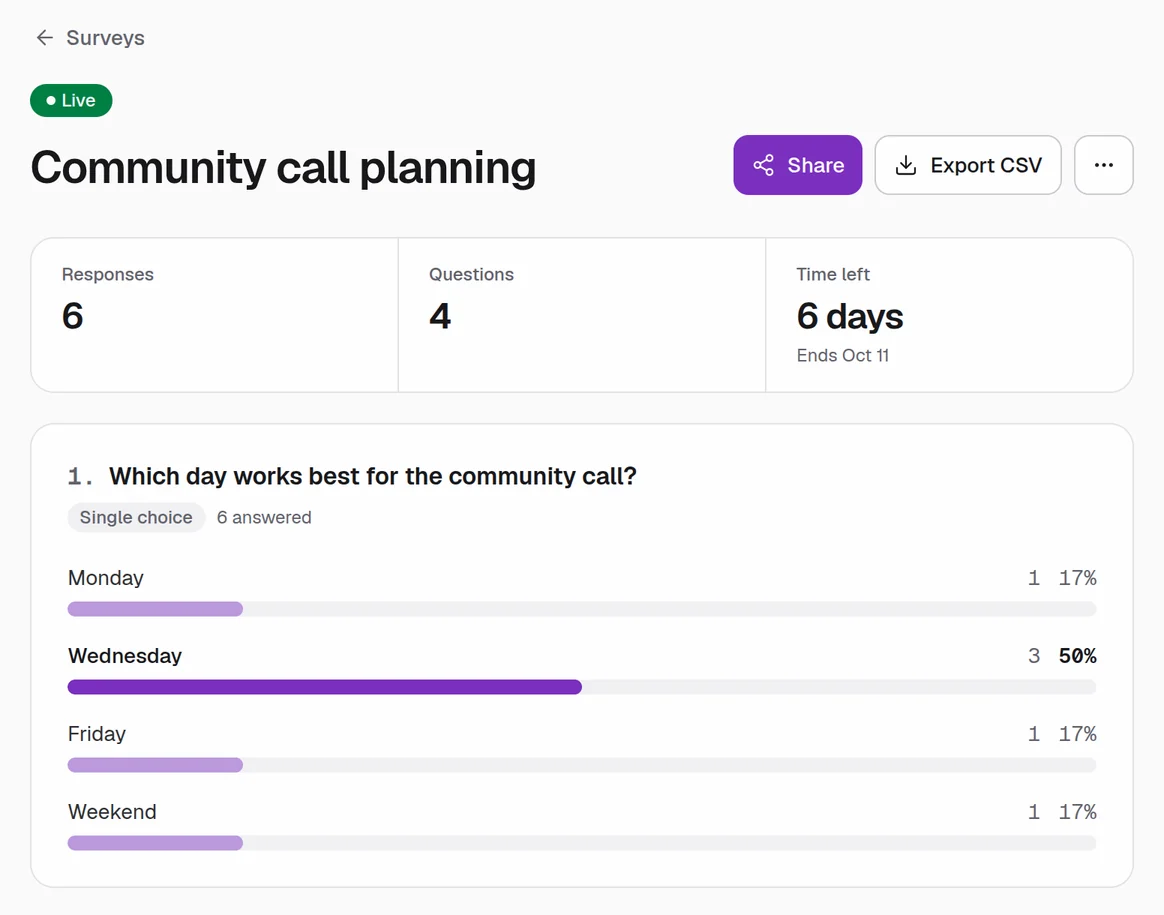This screenshot has height=915, width=1164.
Task: Click the 'Ends Oct 11' text
Action: pos(843,355)
